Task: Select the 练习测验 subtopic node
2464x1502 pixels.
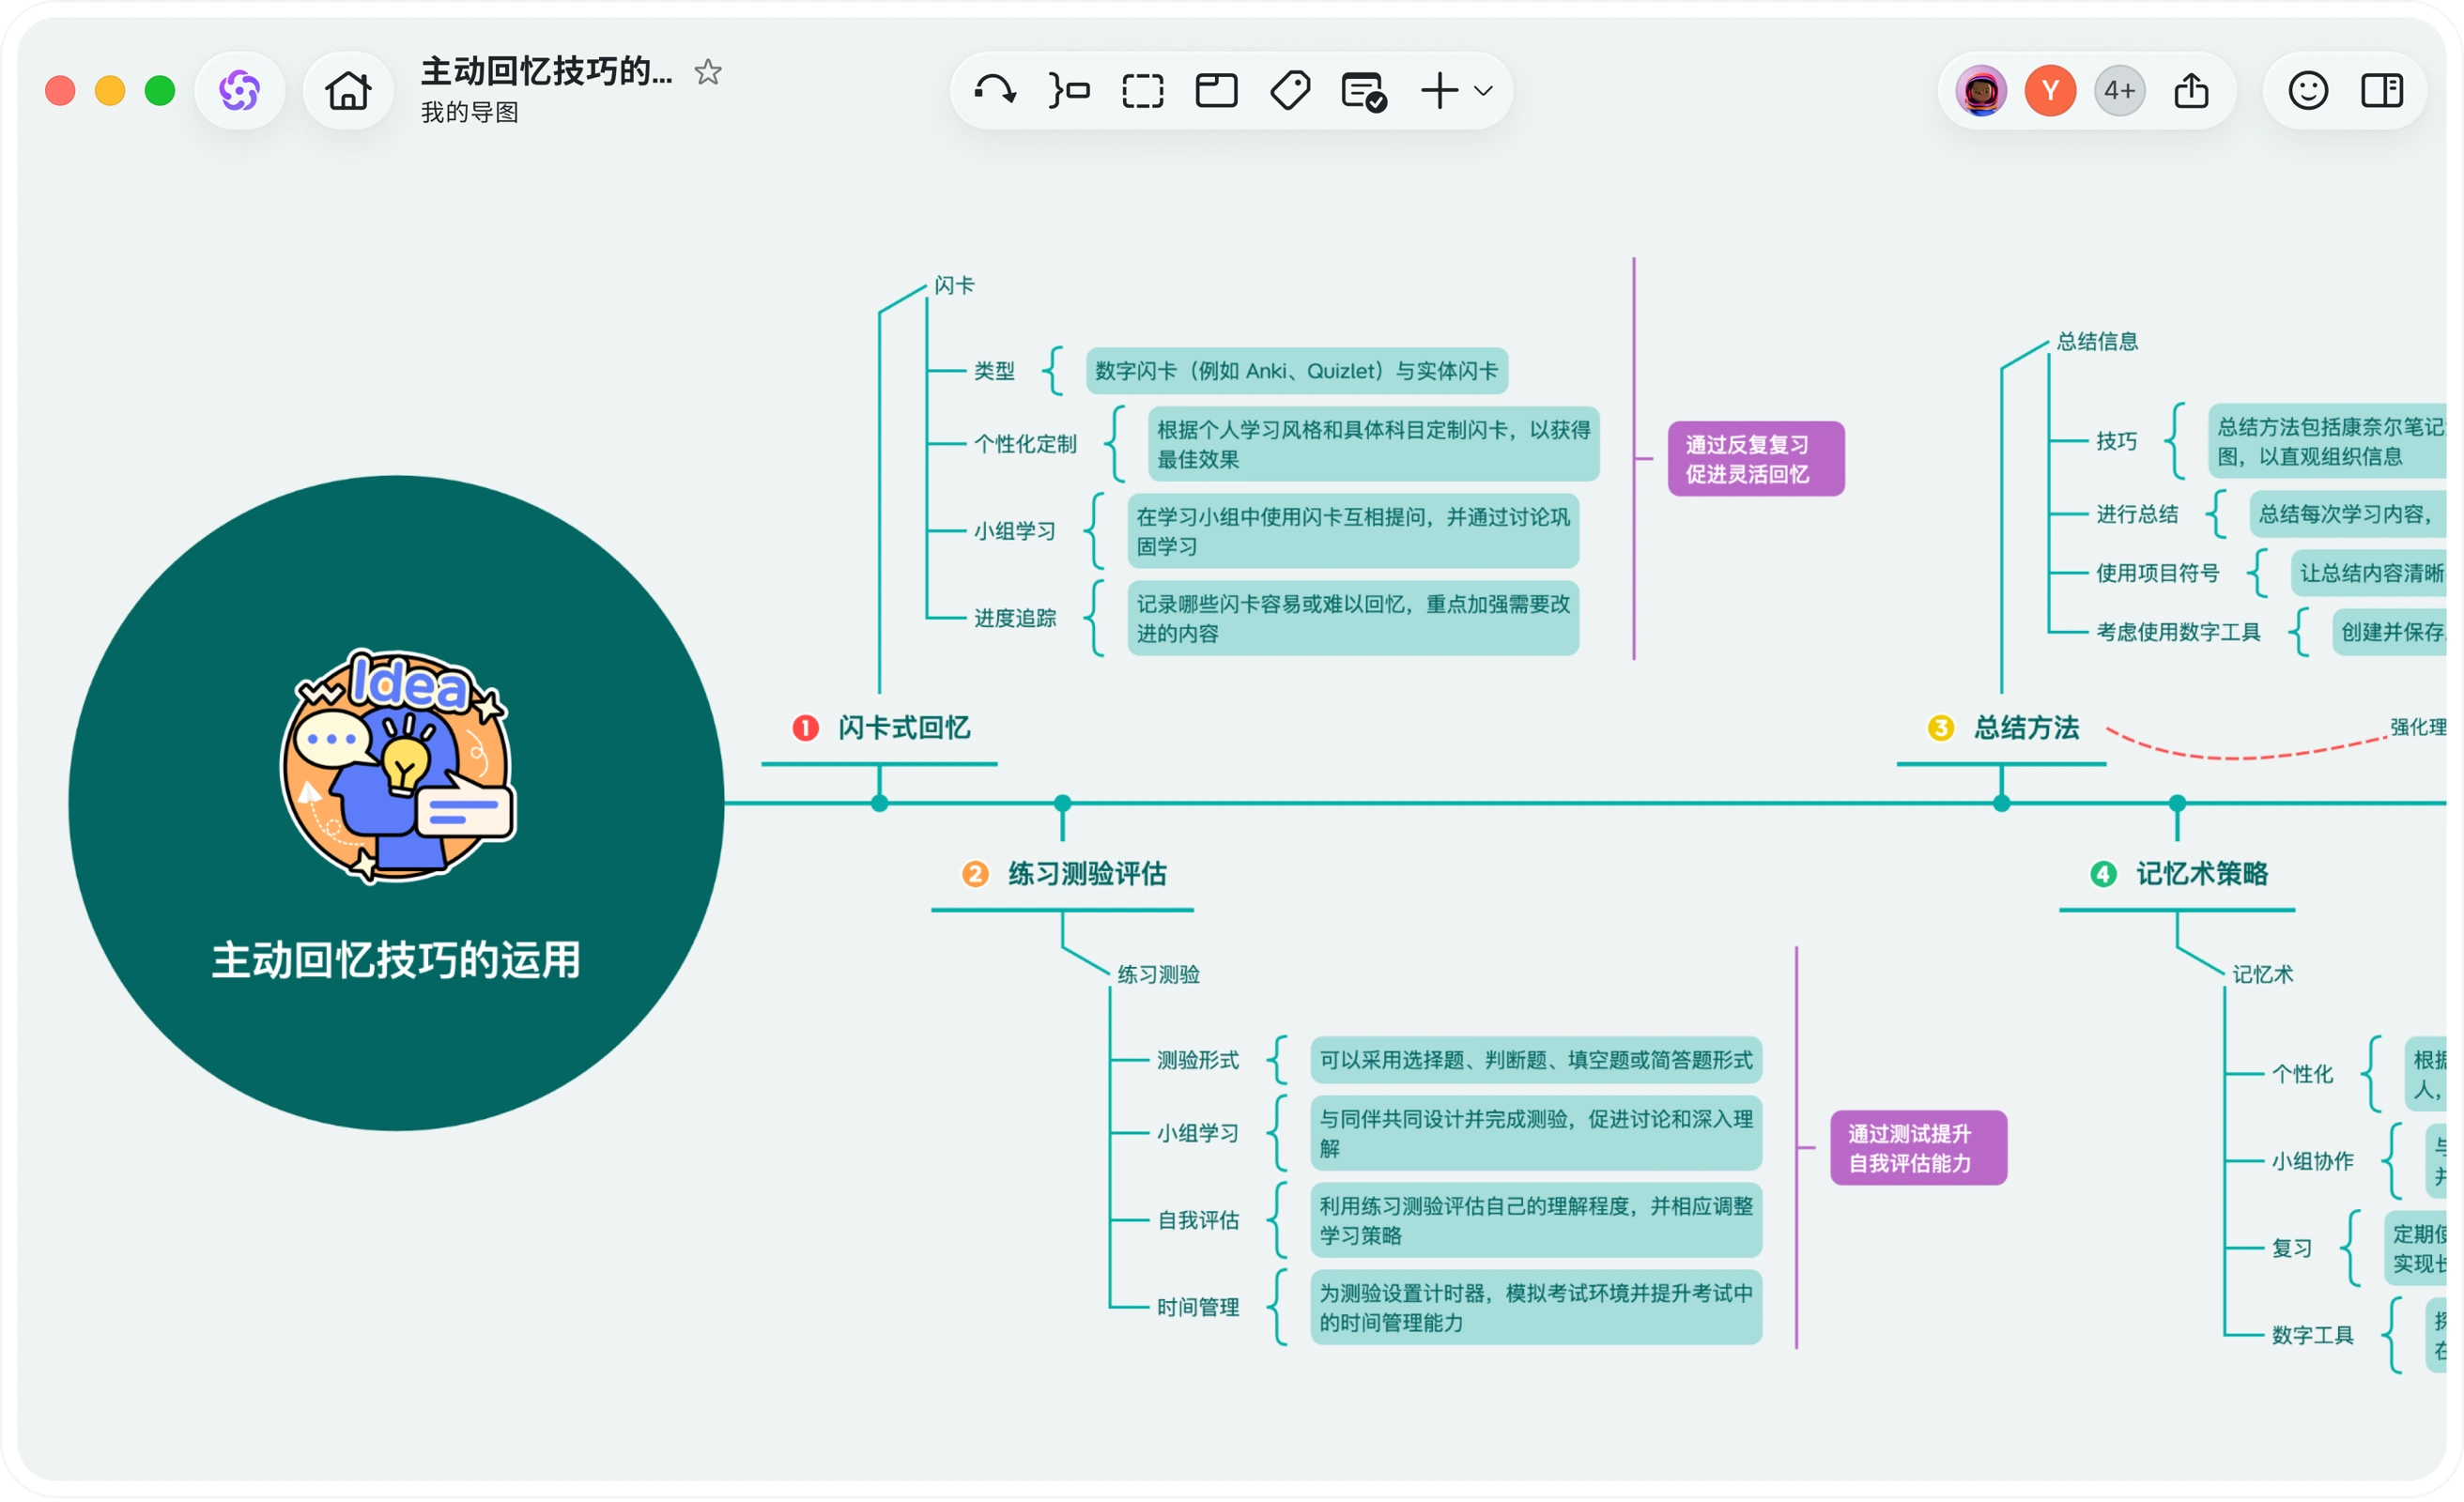Action: pyautogui.click(x=1158, y=974)
